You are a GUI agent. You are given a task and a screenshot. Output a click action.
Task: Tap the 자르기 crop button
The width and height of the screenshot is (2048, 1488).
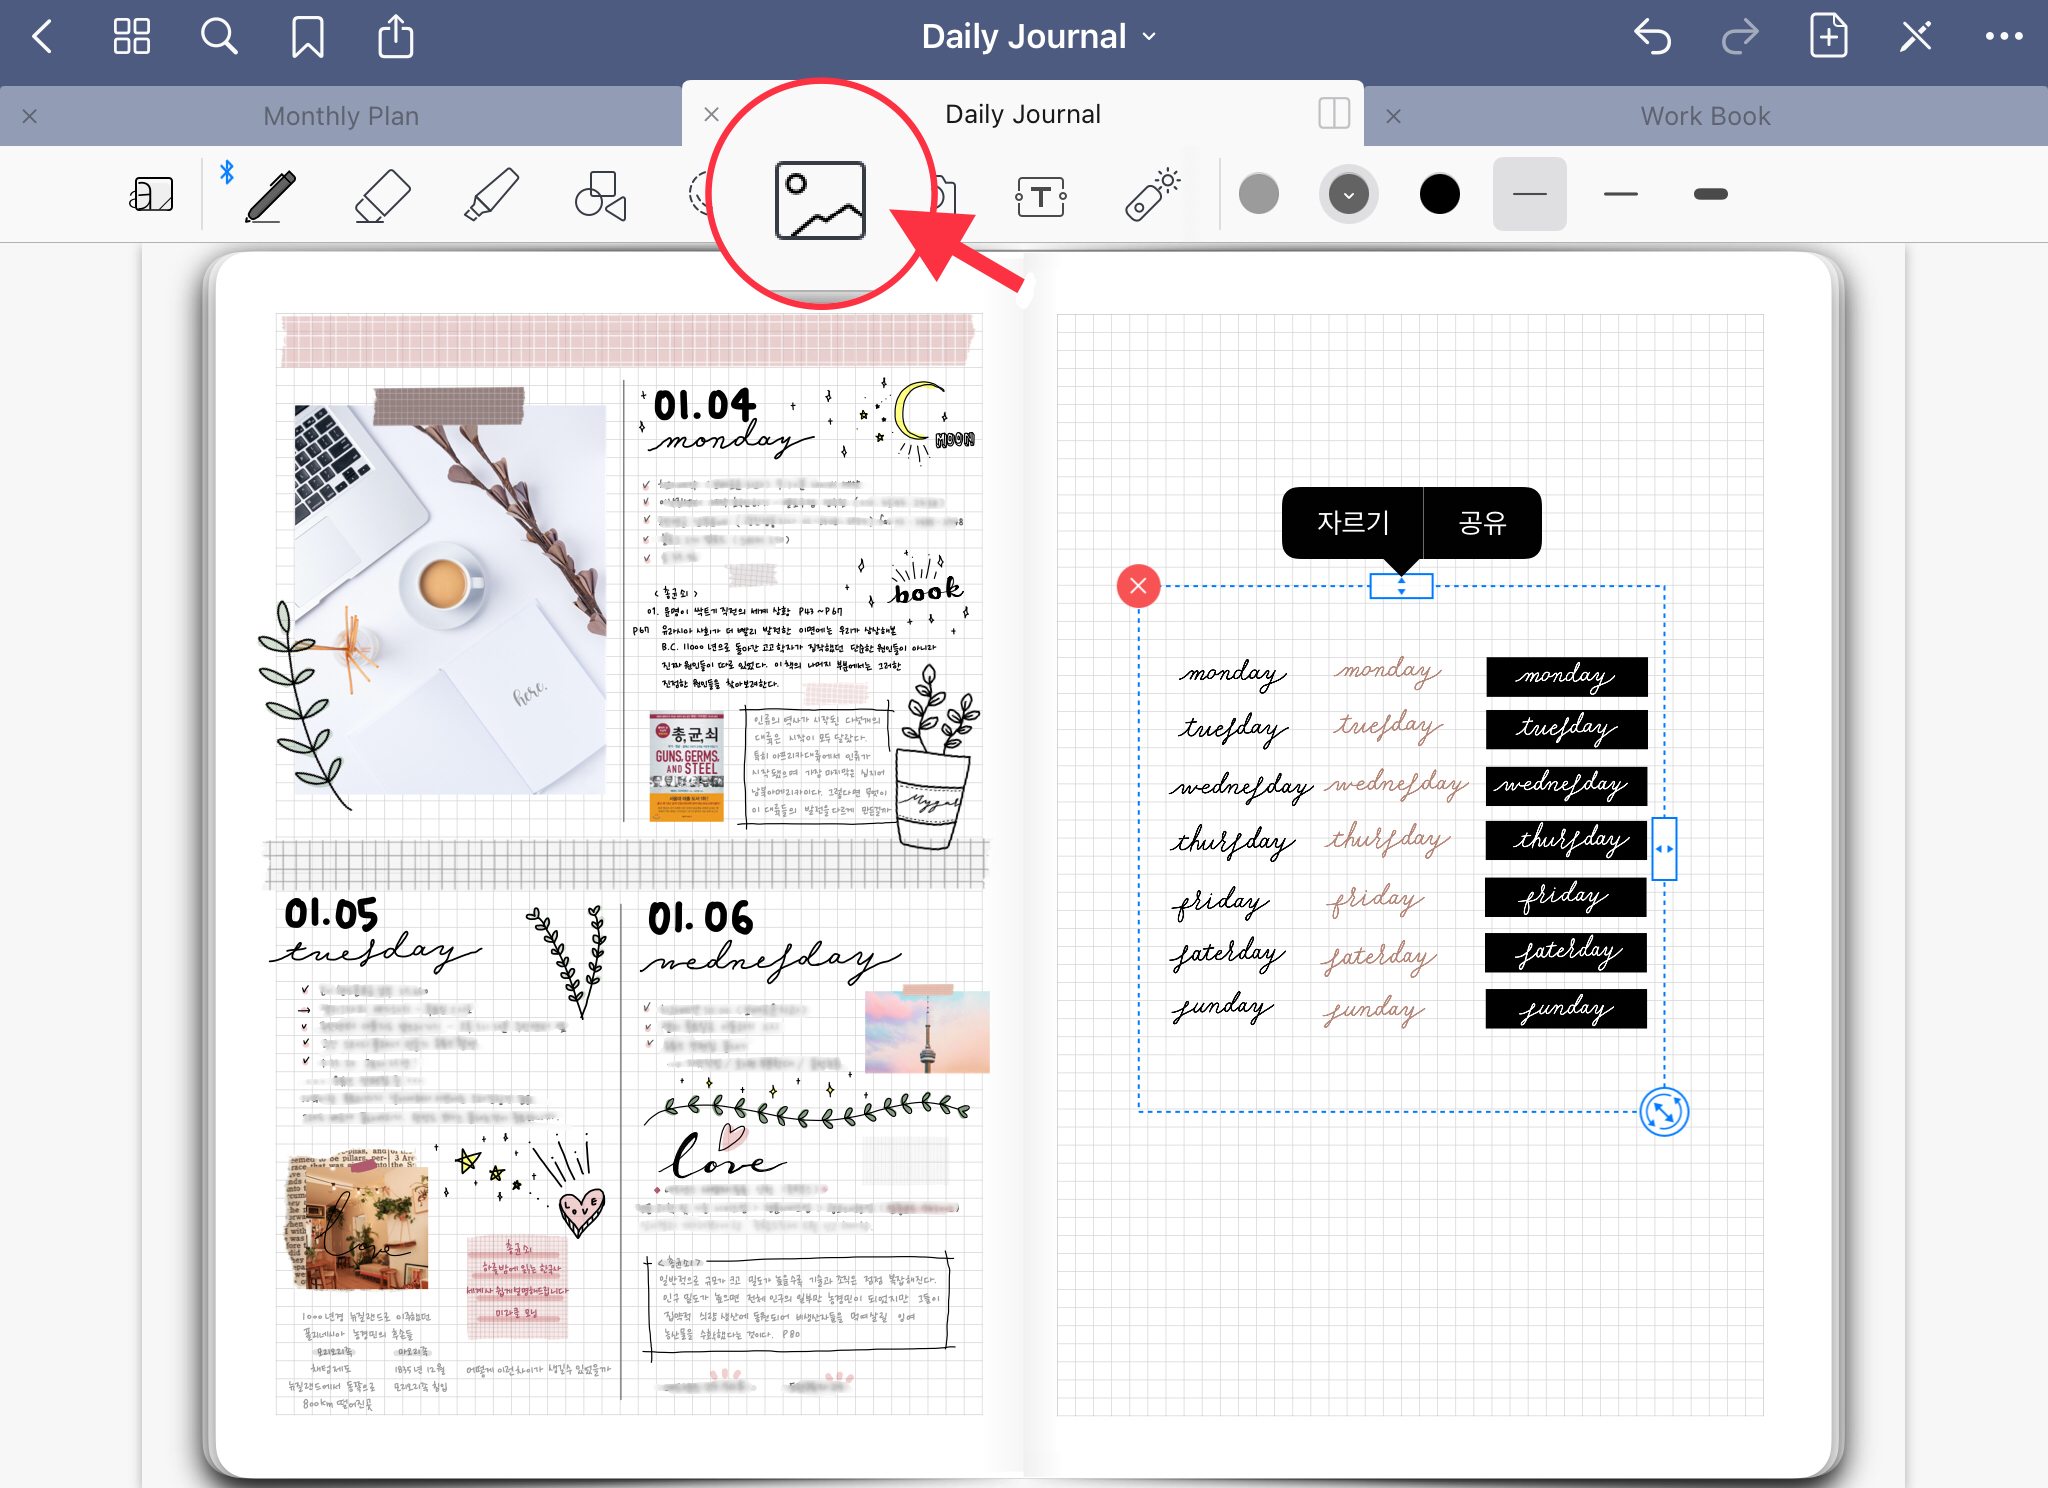pos(1352,522)
